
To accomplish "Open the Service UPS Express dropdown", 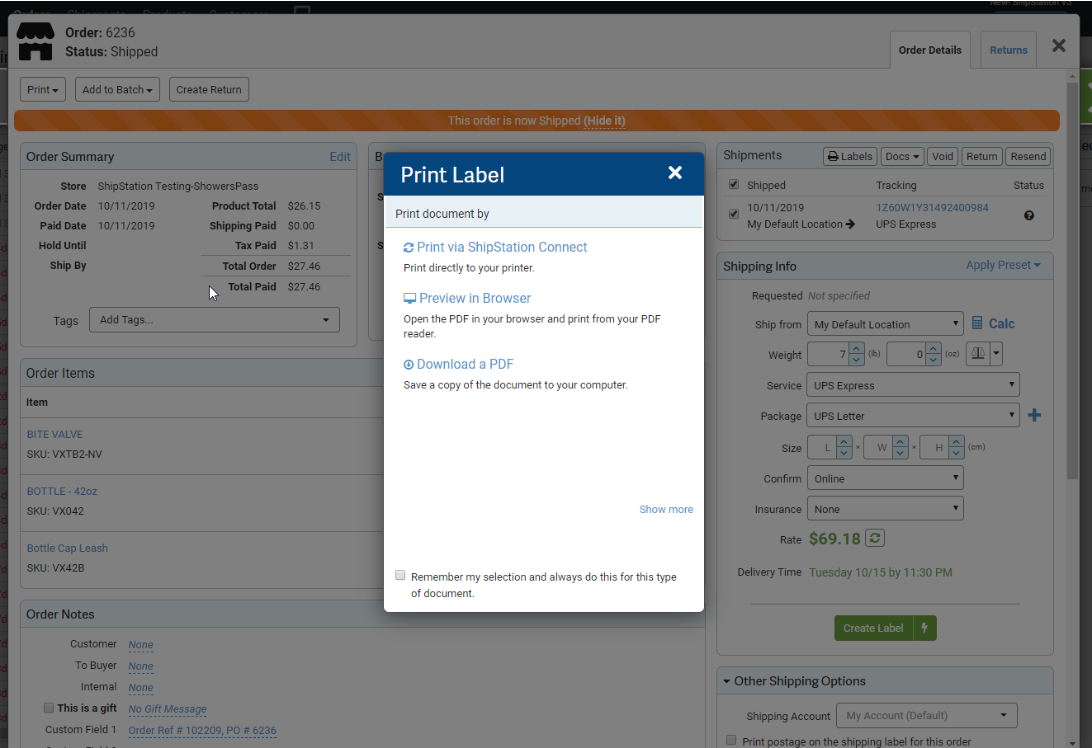I will click(915, 385).
